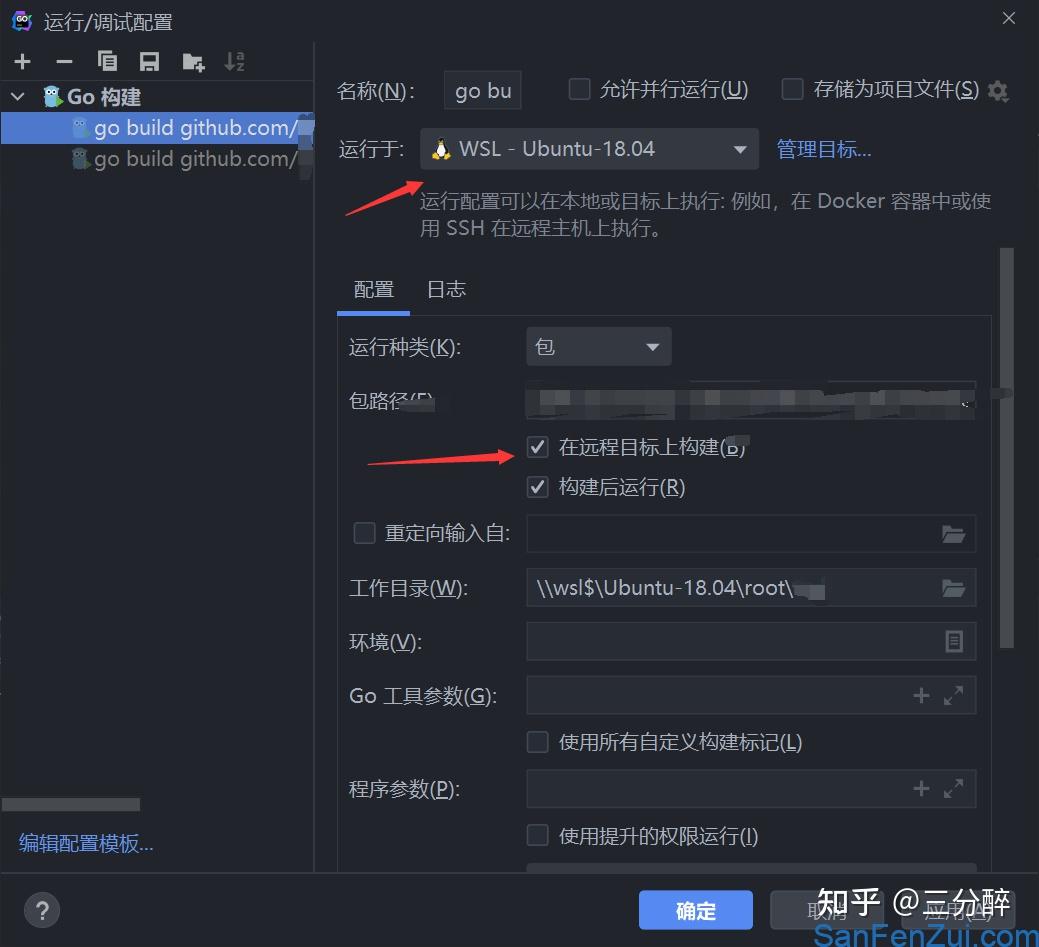Remove the selected run configuration
This screenshot has height=947, width=1039.
[x=64, y=61]
